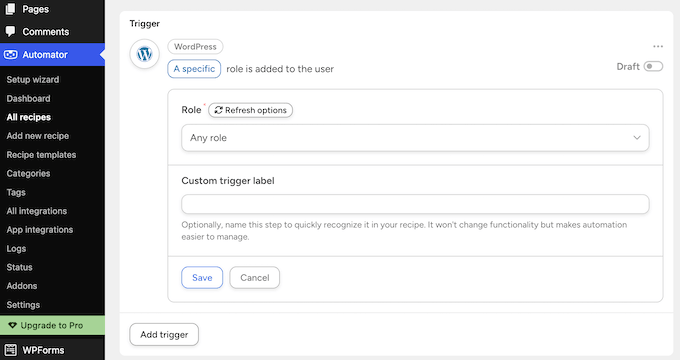Open the Logs page
Viewport: 680px width, 360px height.
point(16,249)
